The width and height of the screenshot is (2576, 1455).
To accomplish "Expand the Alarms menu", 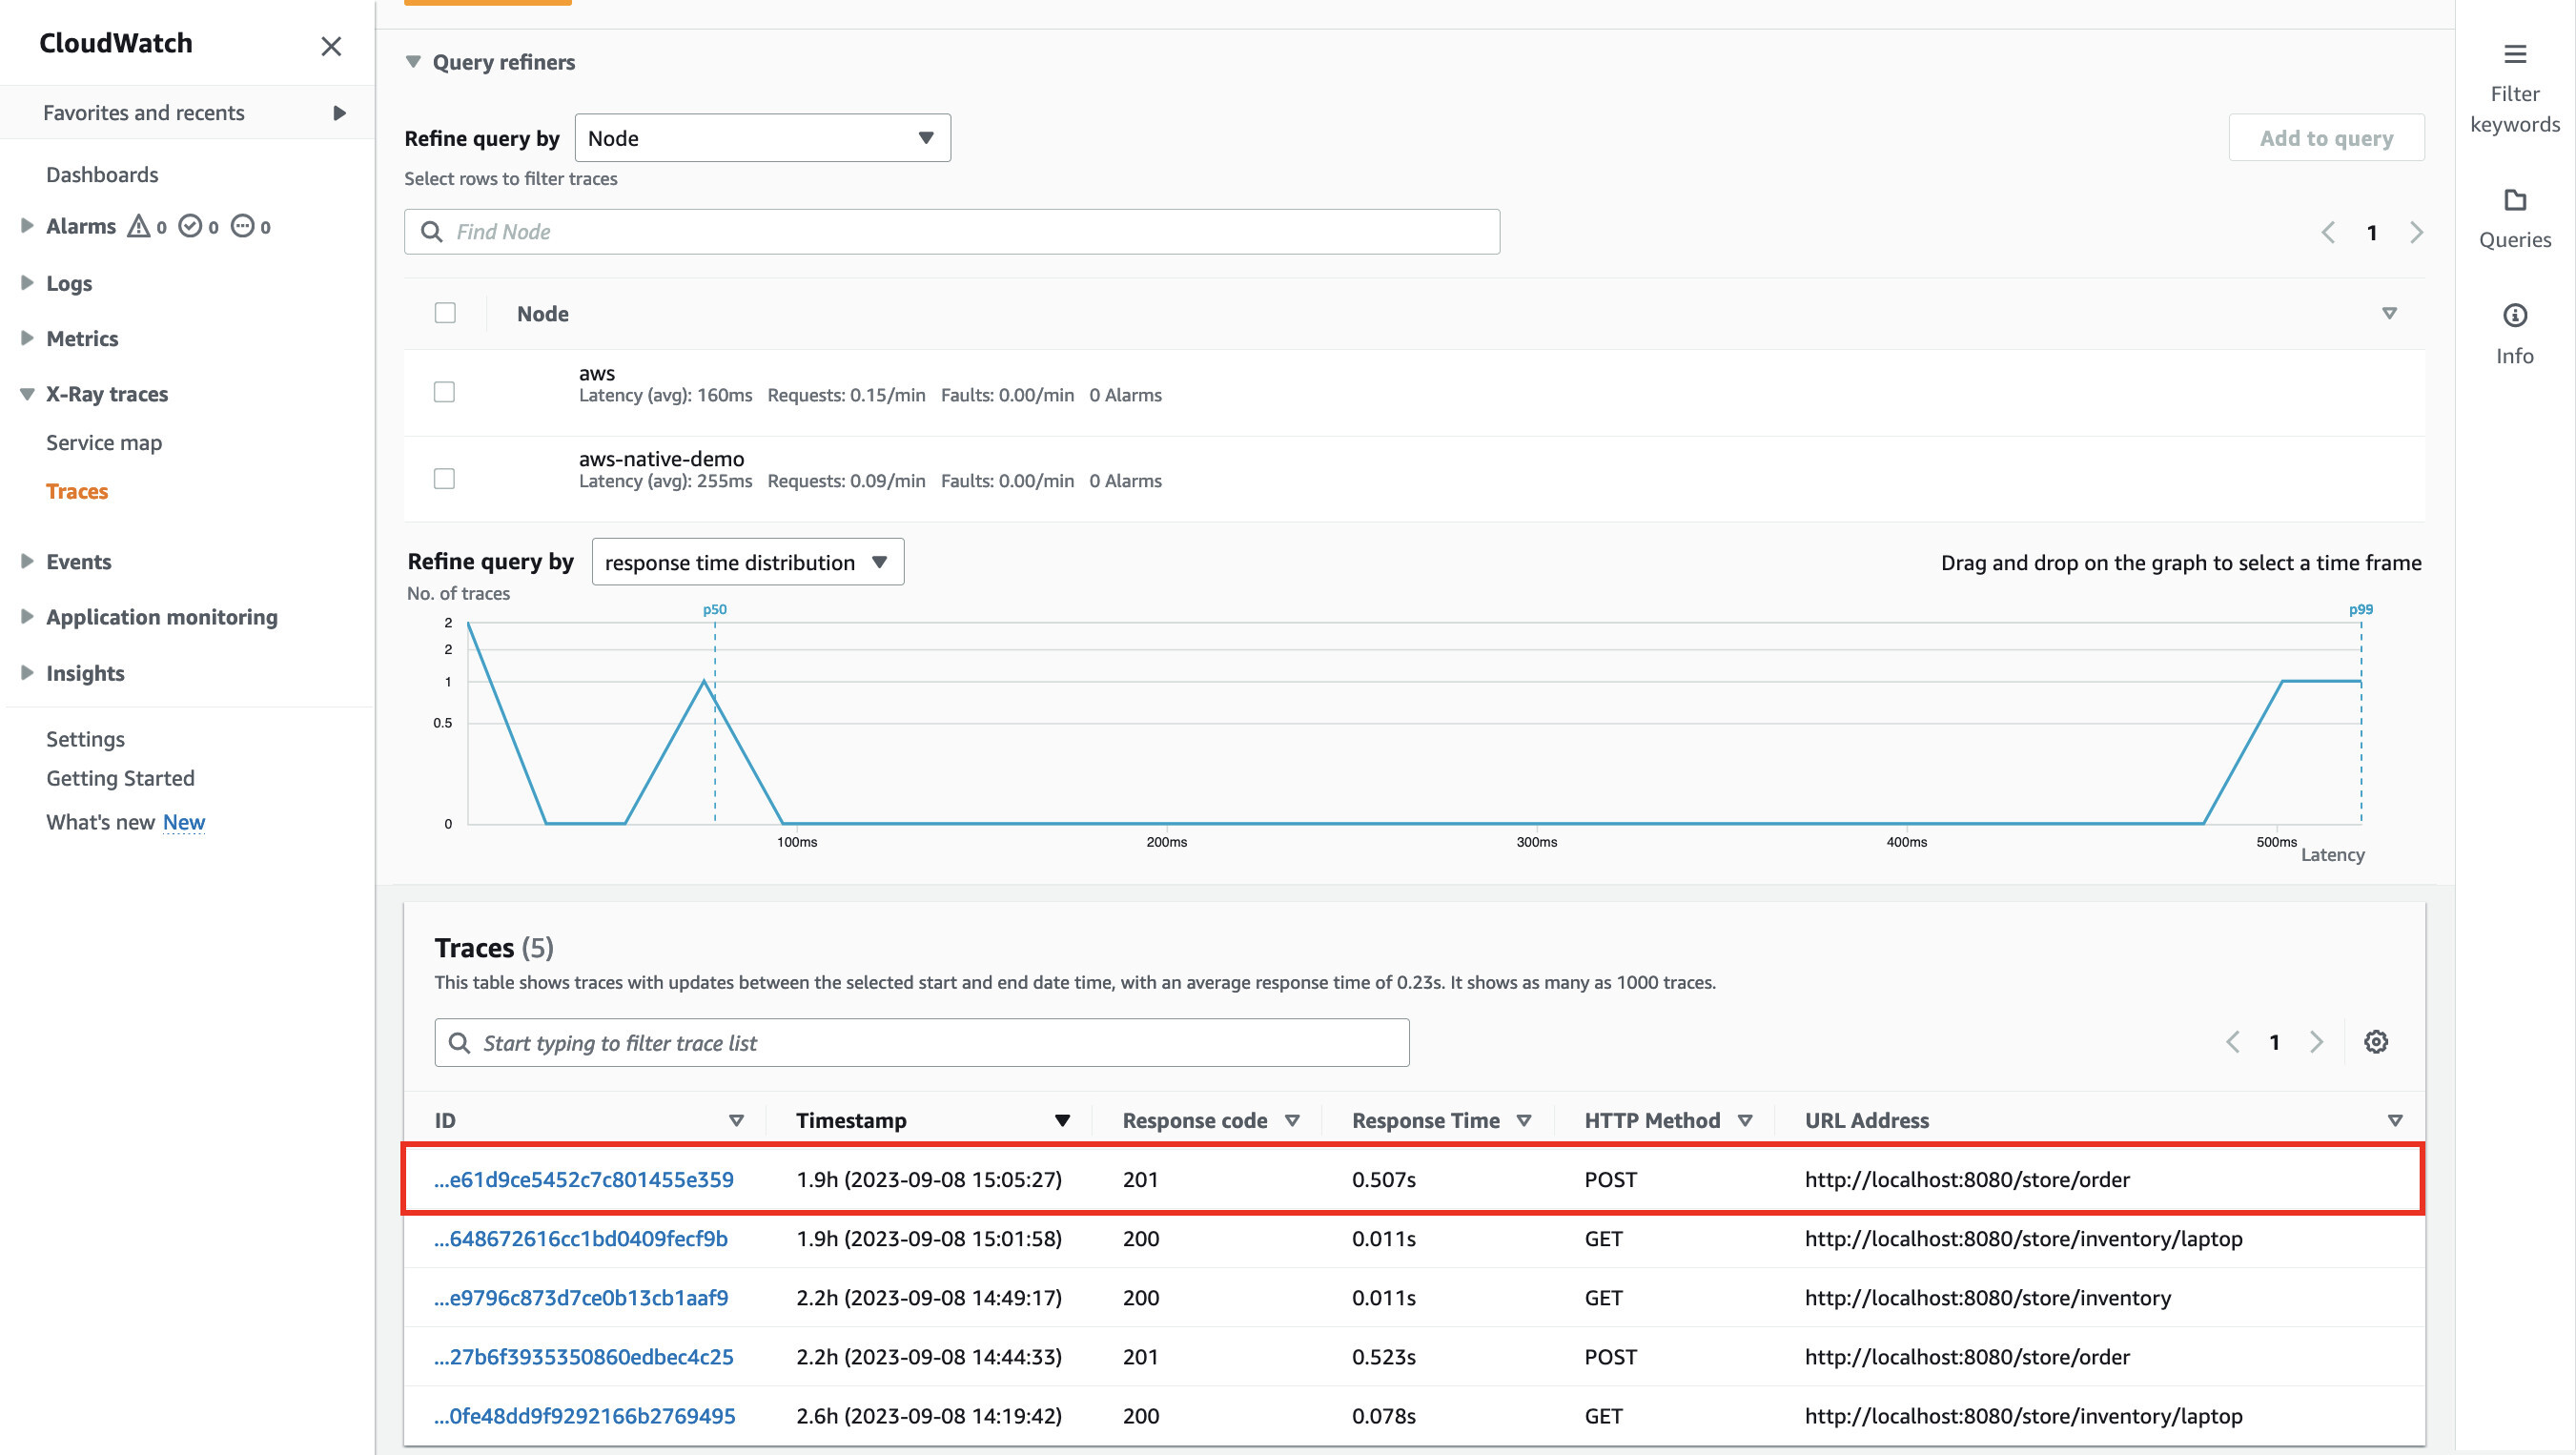I will 27,226.
